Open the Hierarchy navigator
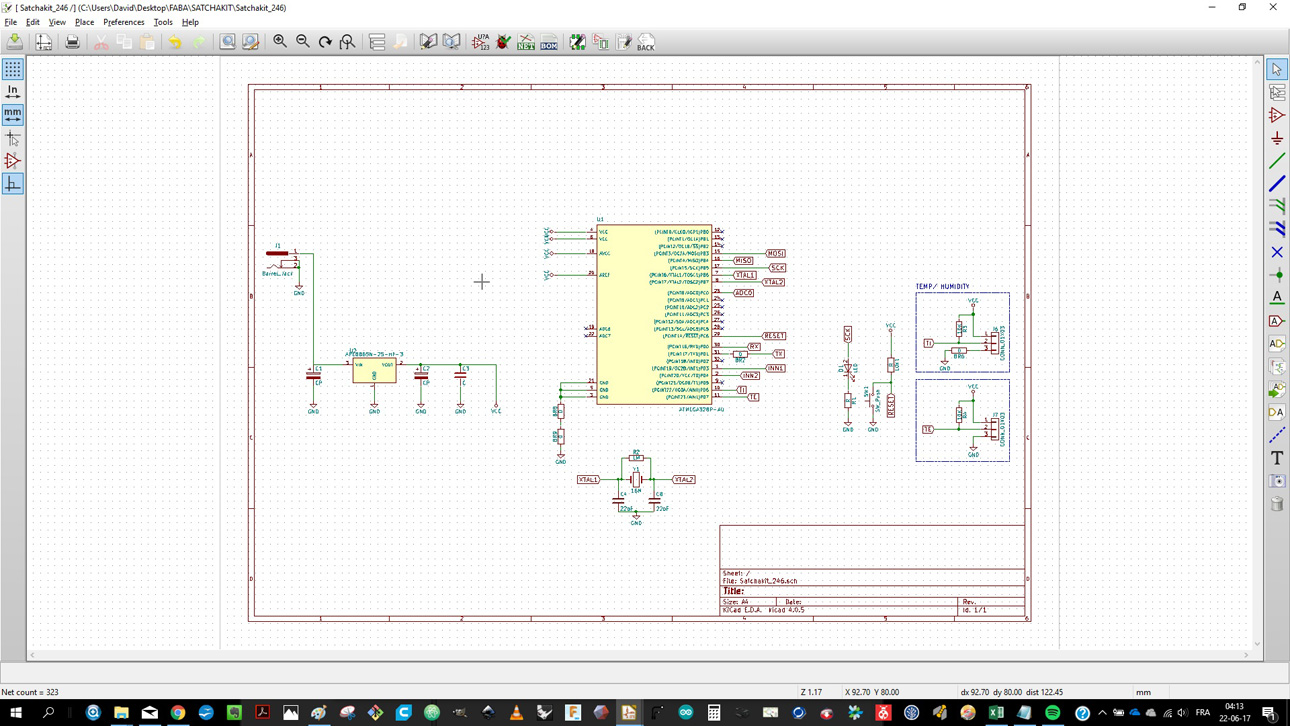 point(377,42)
